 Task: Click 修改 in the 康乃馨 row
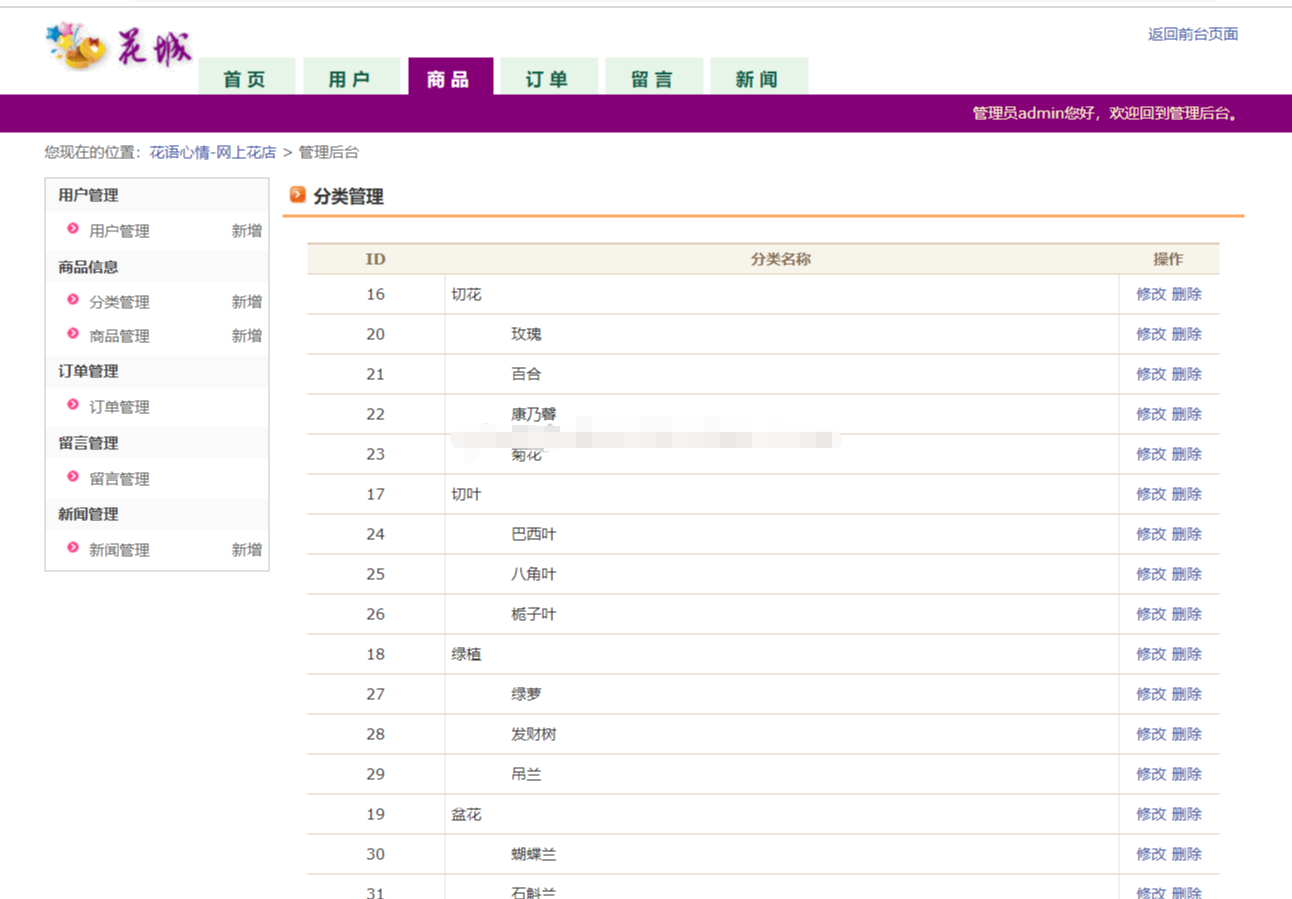1151,414
